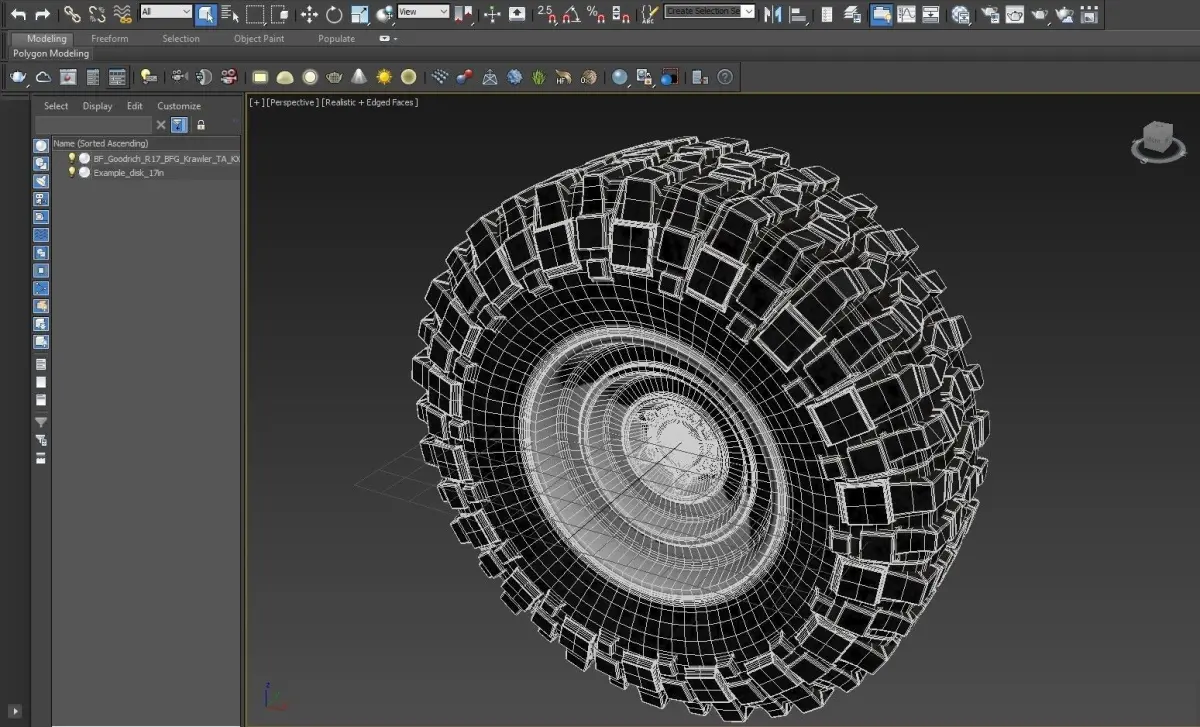Viewport: 1200px width, 727px height.
Task: Click Use Pivot Point Center button
Action: point(463,14)
